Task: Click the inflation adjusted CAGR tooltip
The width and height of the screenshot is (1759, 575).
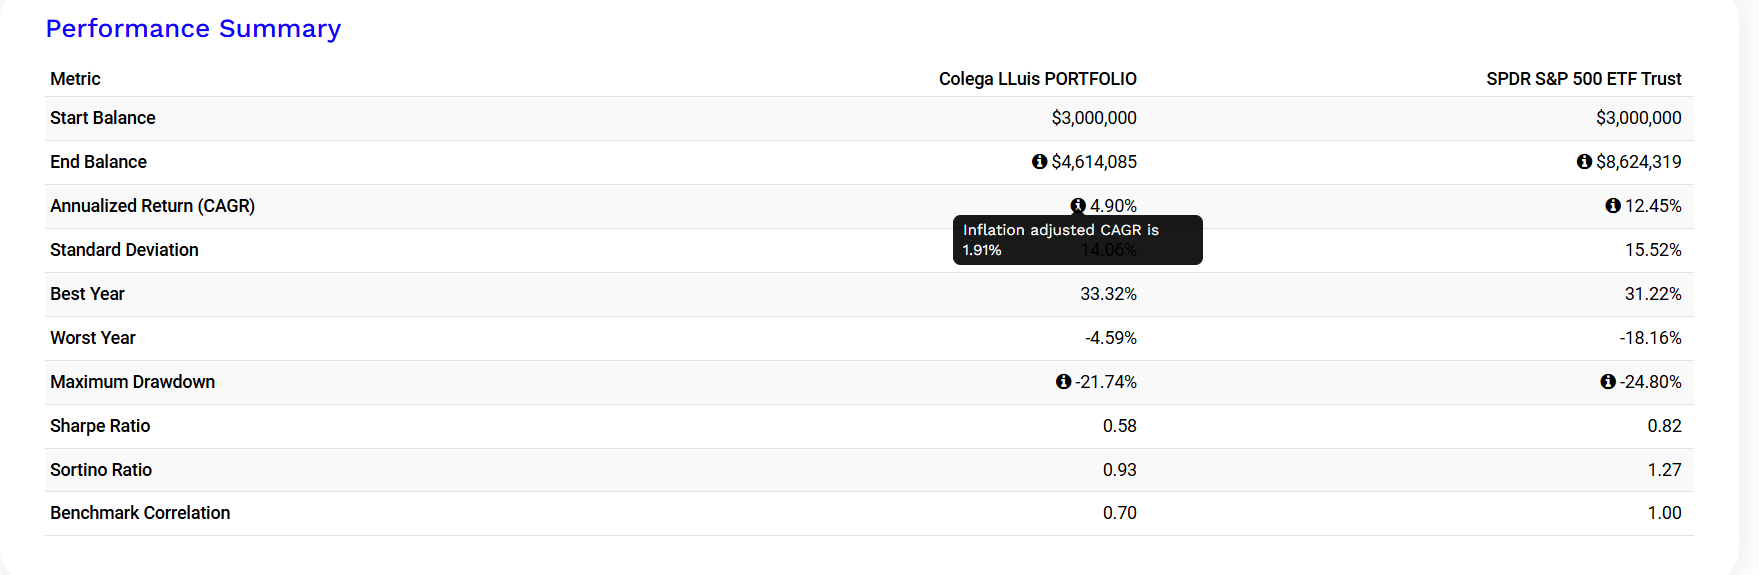Action: coord(1078,240)
